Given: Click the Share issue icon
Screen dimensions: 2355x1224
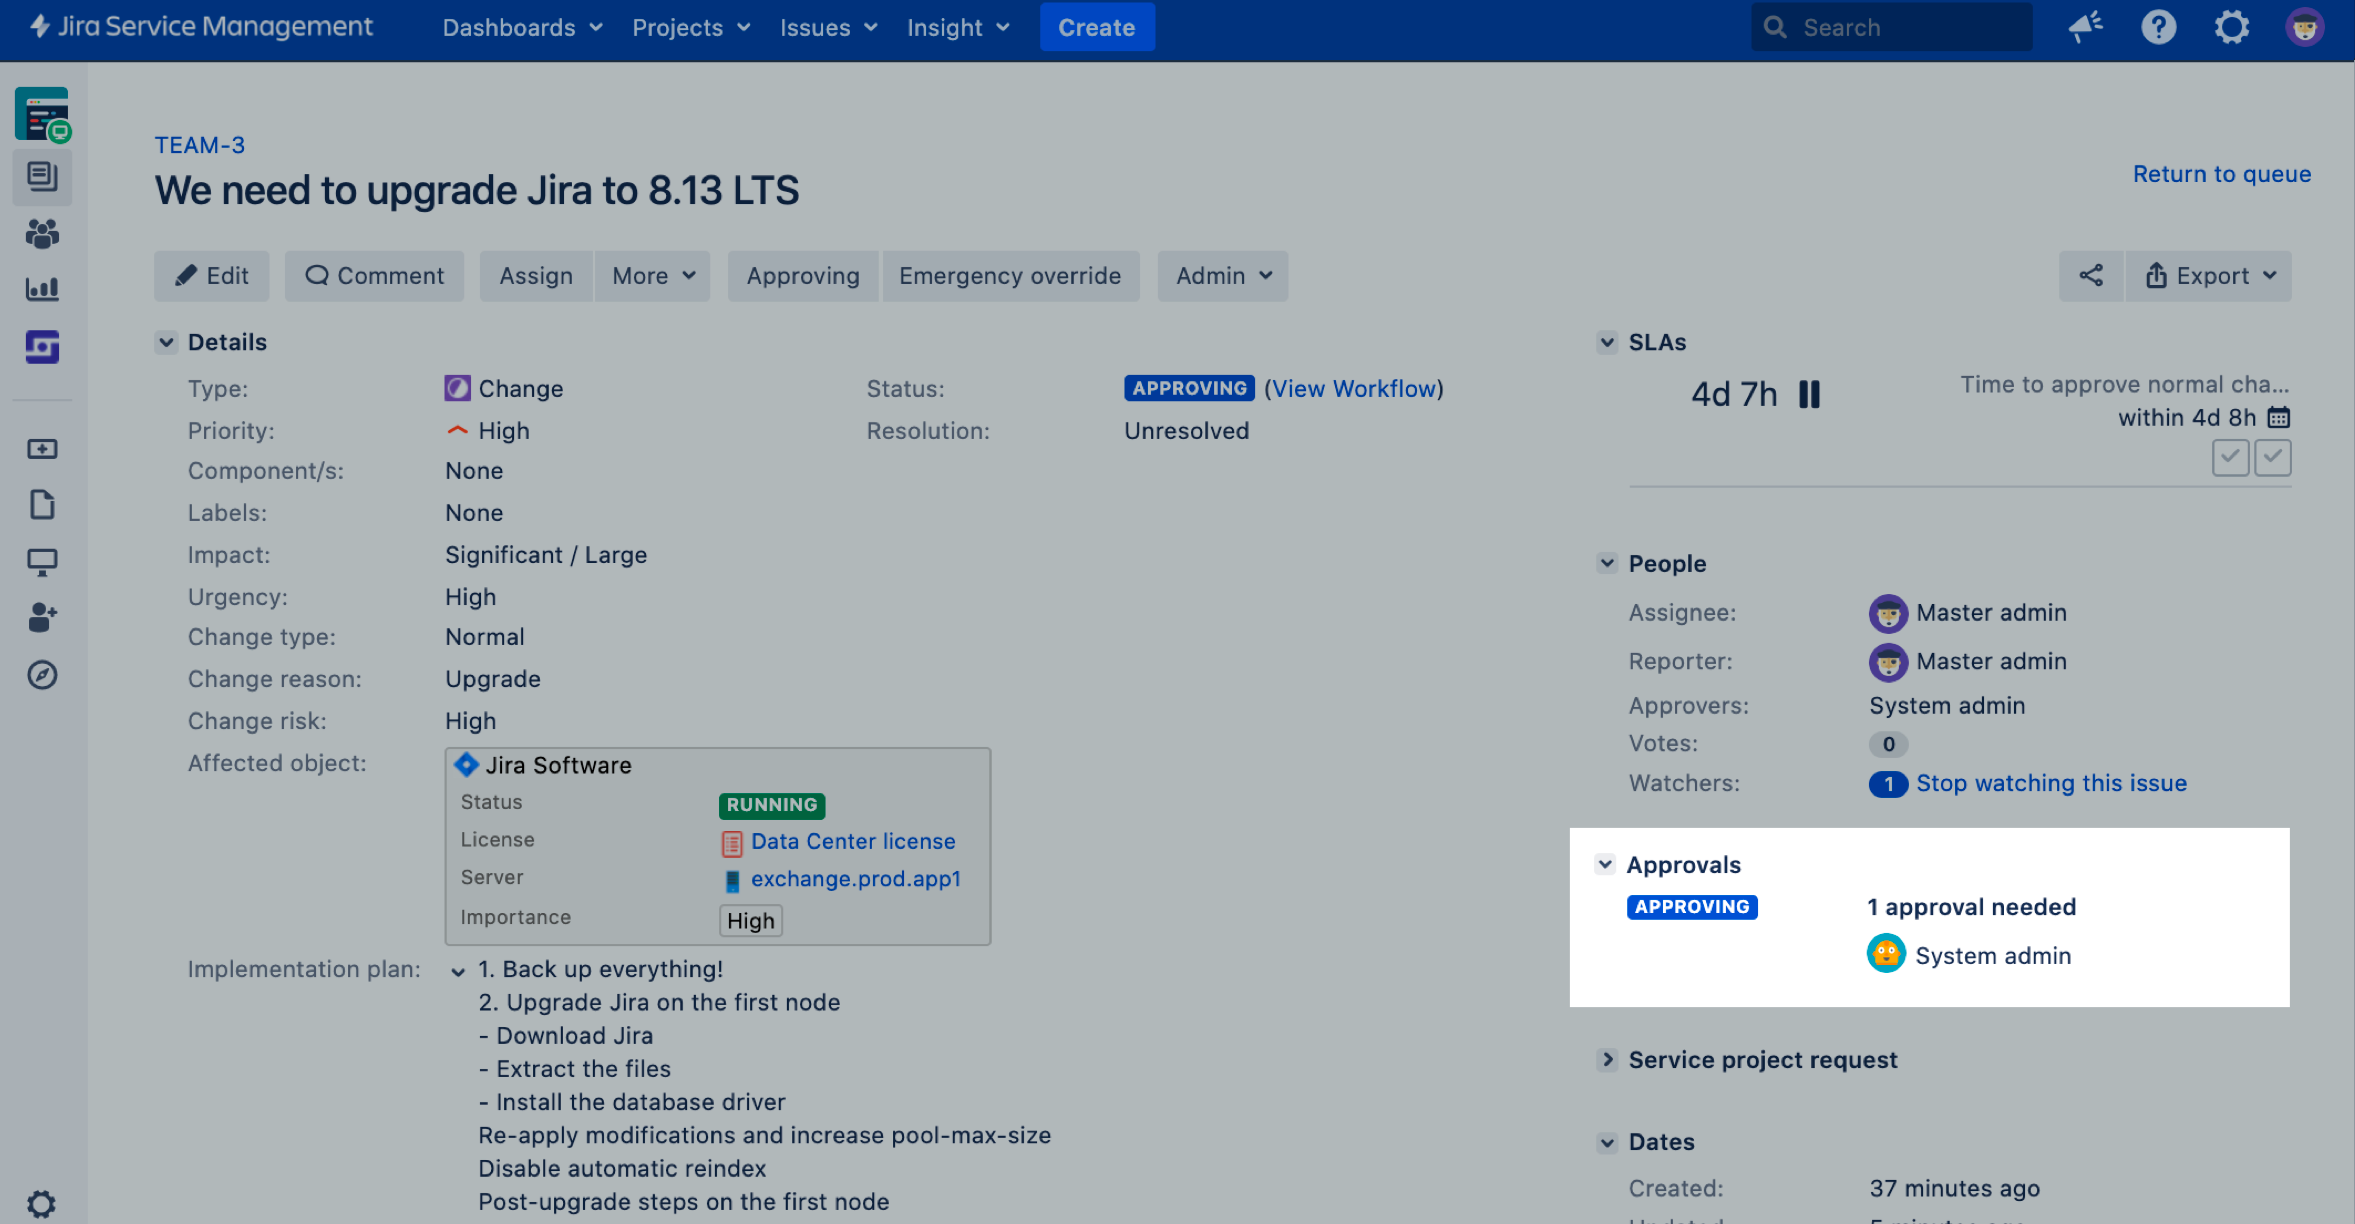Looking at the screenshot, I should pyautogui.click(x=2091, y=276).
